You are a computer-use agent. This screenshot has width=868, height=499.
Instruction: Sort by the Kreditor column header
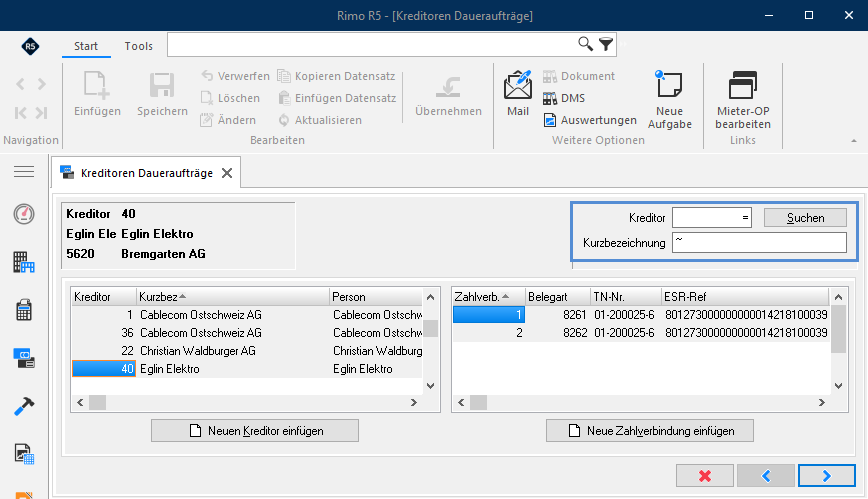tap(104, 297)
